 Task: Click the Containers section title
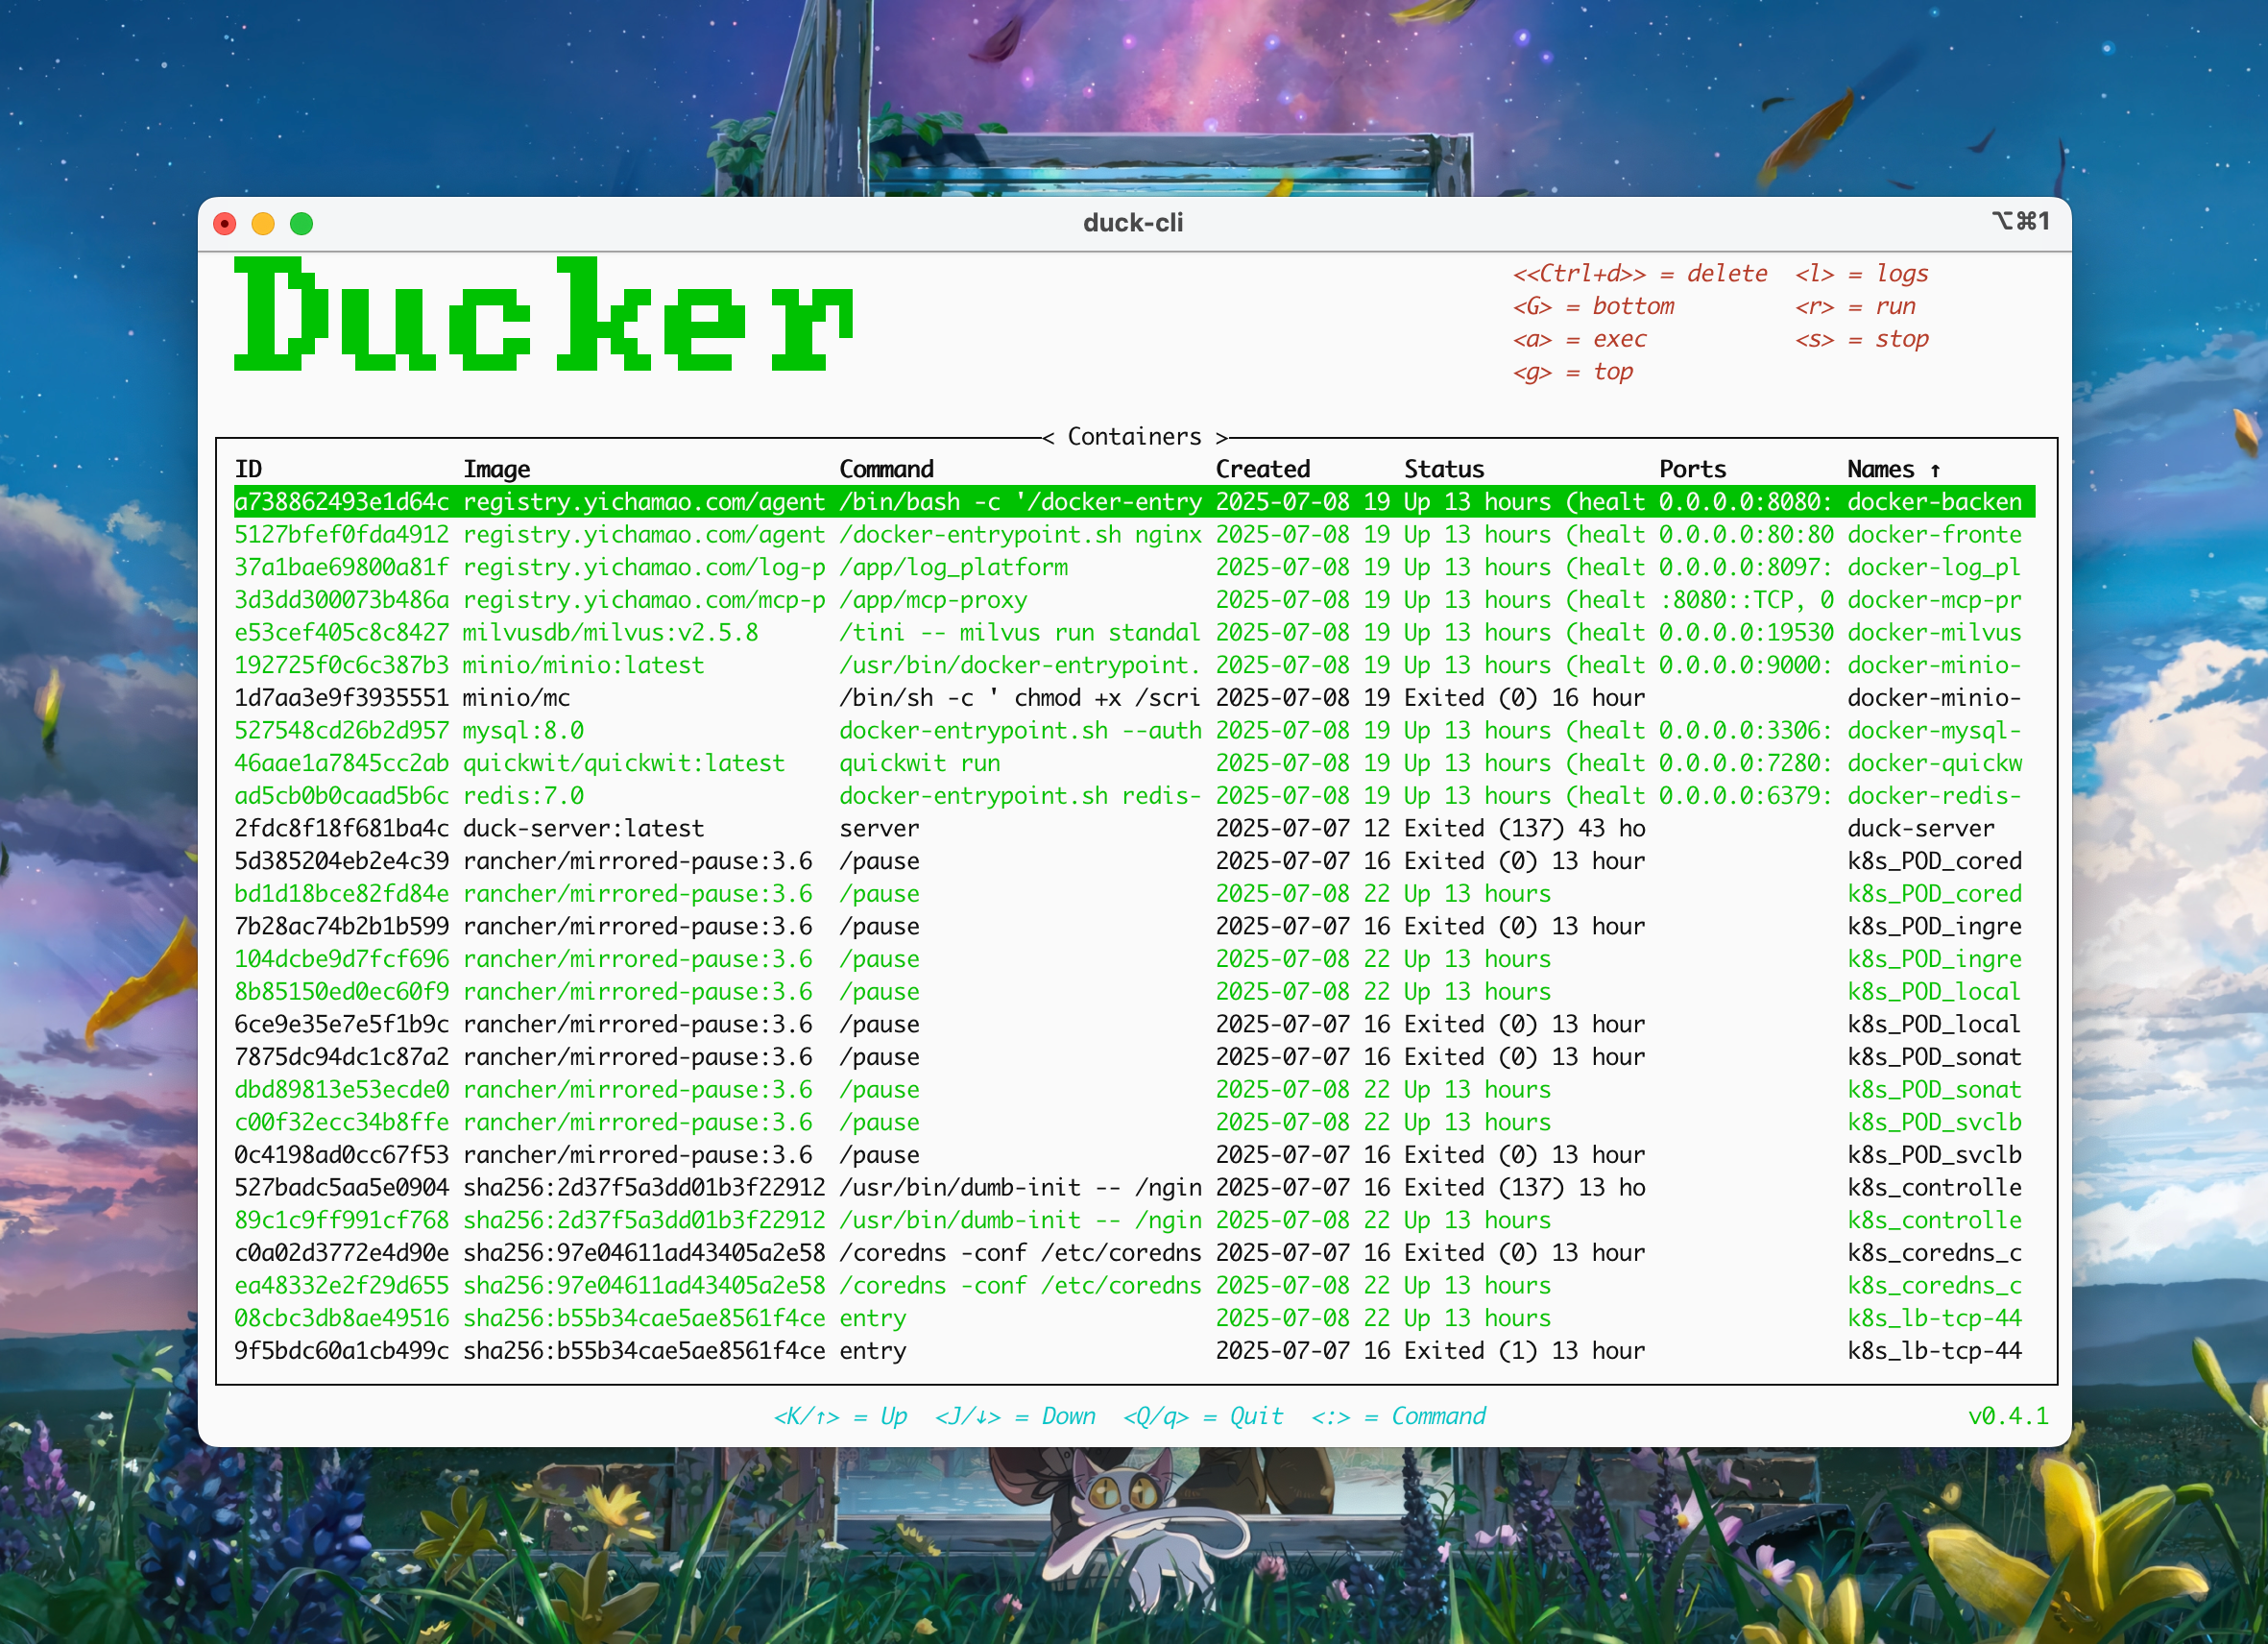[x=1134, y=436]
